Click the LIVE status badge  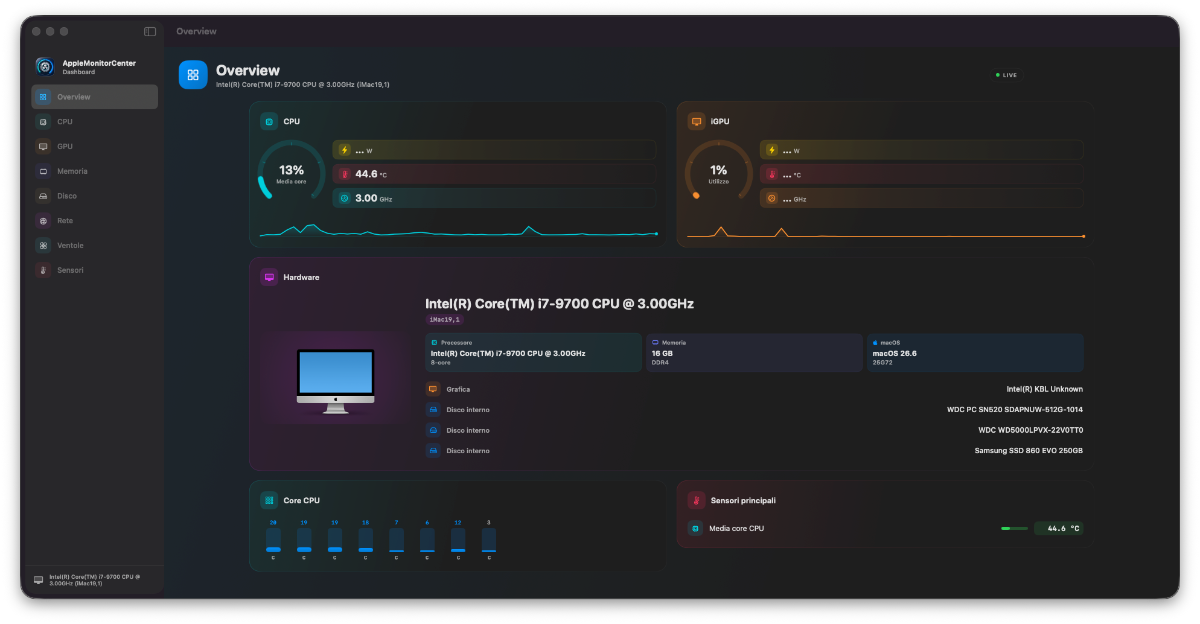pyautogui.click(x=1007, y=75)
